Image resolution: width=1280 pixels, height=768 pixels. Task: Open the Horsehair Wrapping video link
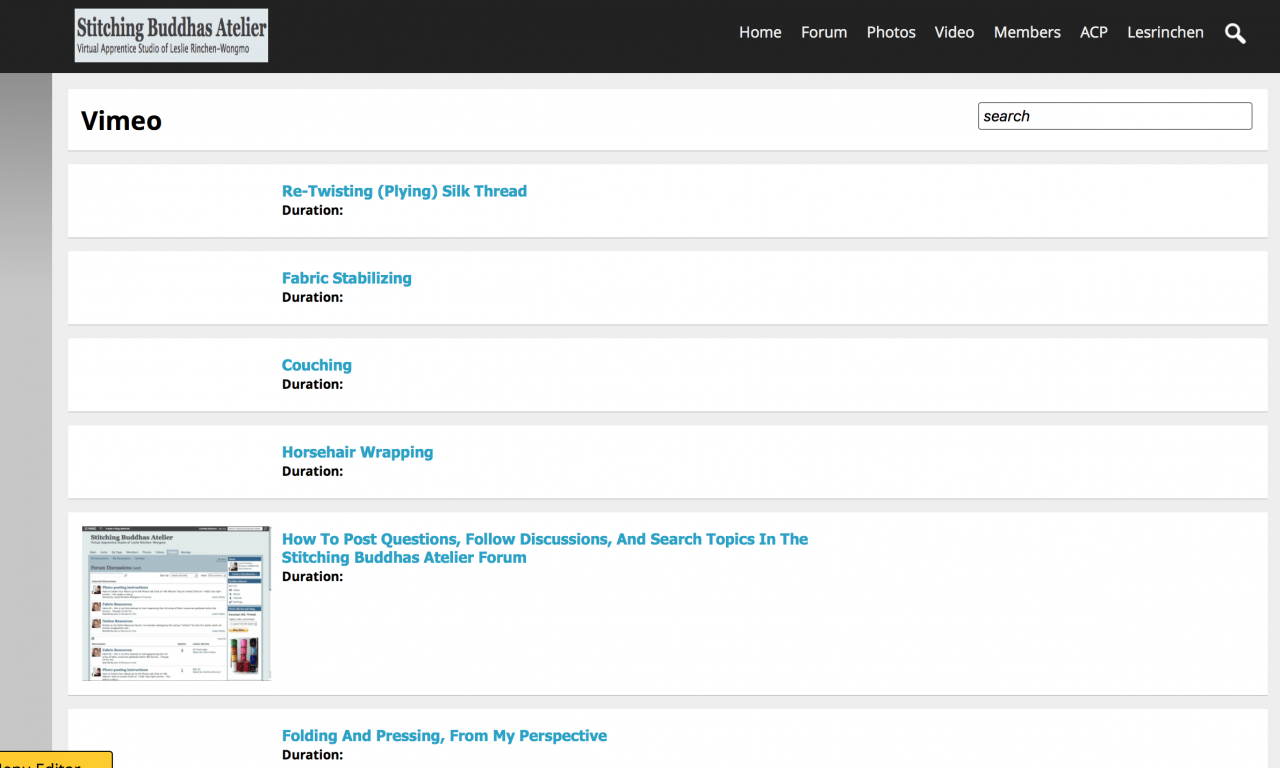pos(357,452)
